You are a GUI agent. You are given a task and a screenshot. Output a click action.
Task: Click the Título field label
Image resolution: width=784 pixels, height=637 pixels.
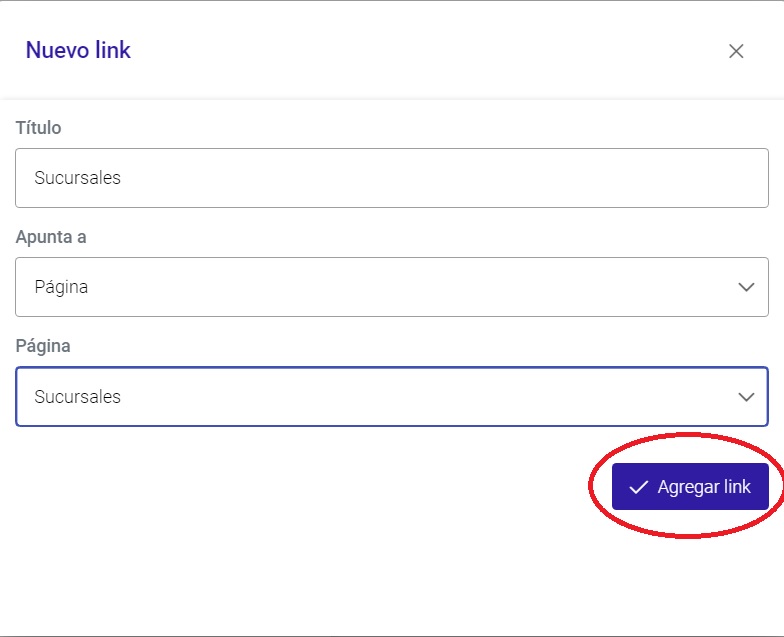pyautogui.click(x=38, y=128)
